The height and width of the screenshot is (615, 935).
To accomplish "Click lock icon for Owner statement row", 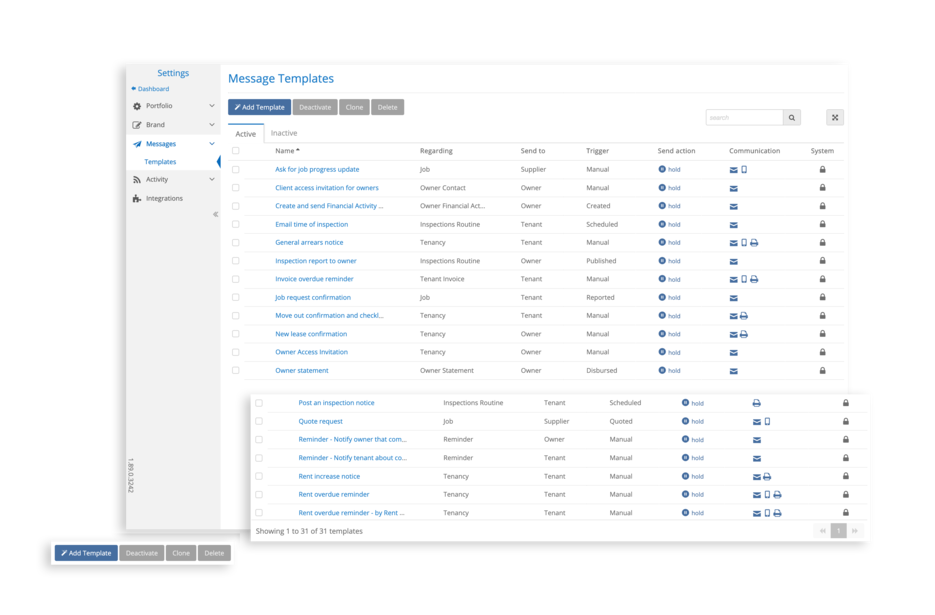I will point(822,370).
